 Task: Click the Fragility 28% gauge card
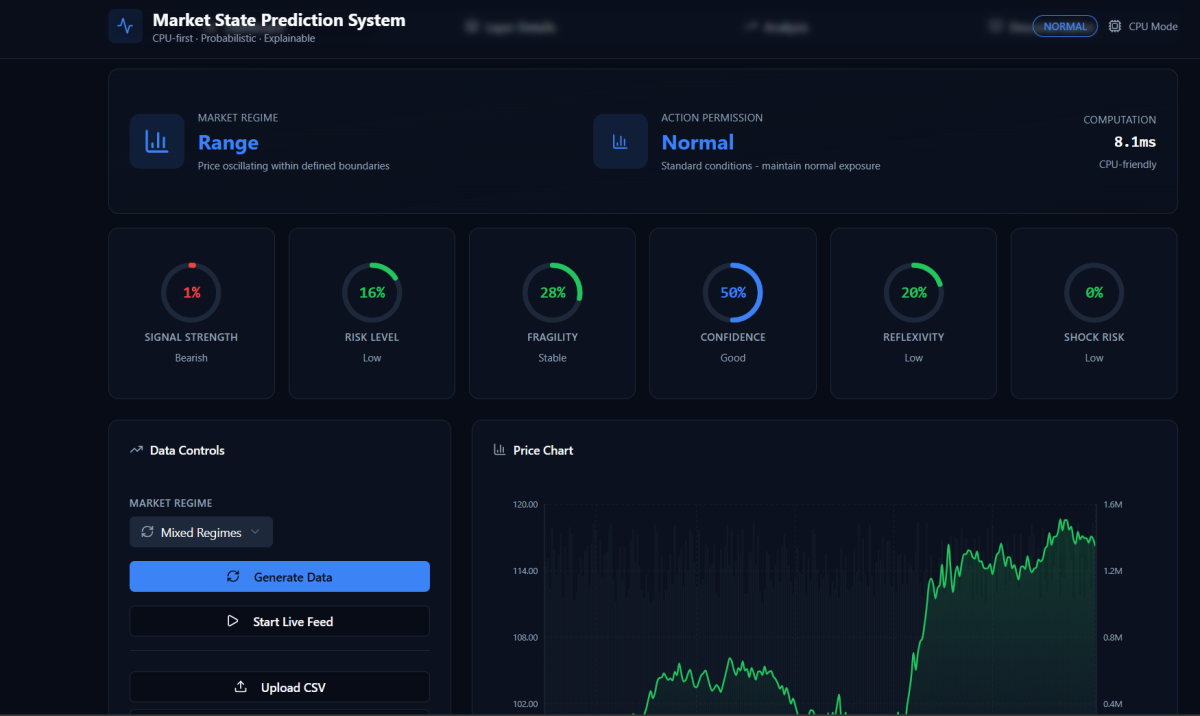pyautogui.click(x=552, y=313)
